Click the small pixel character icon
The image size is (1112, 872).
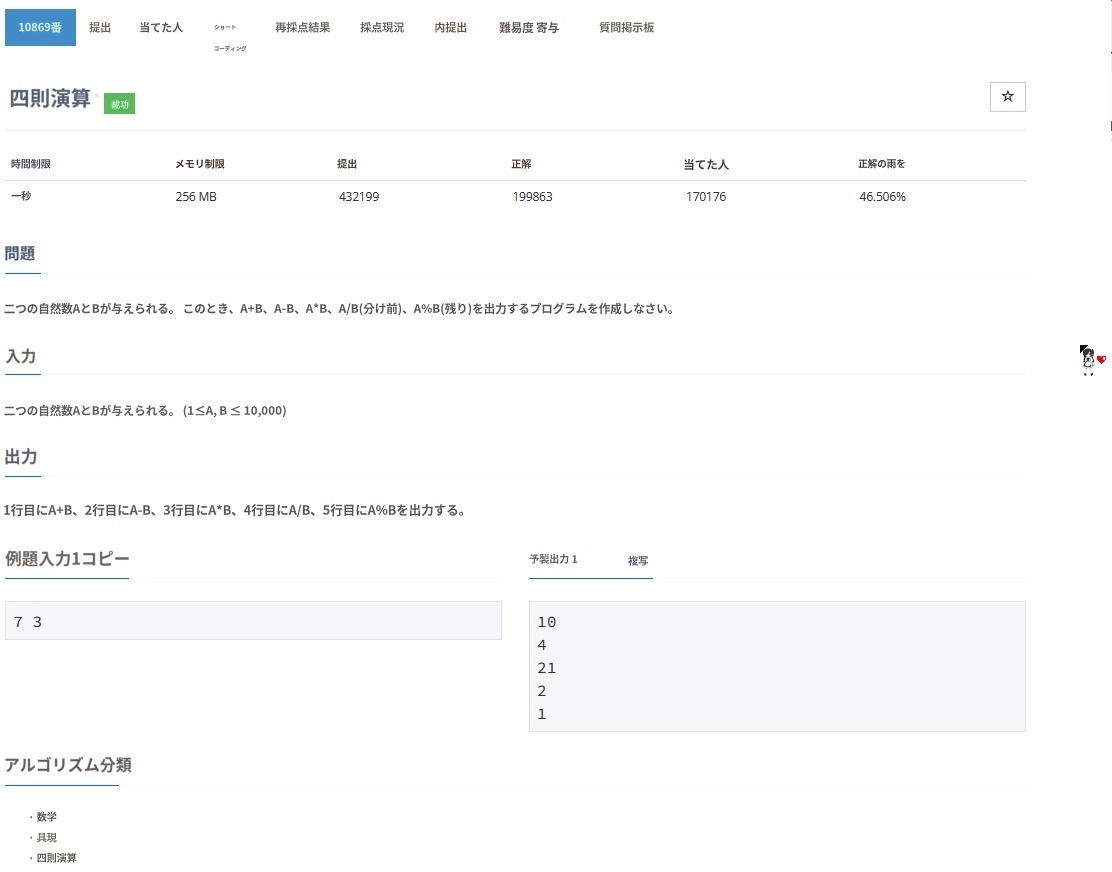(x=1090, y=360)
